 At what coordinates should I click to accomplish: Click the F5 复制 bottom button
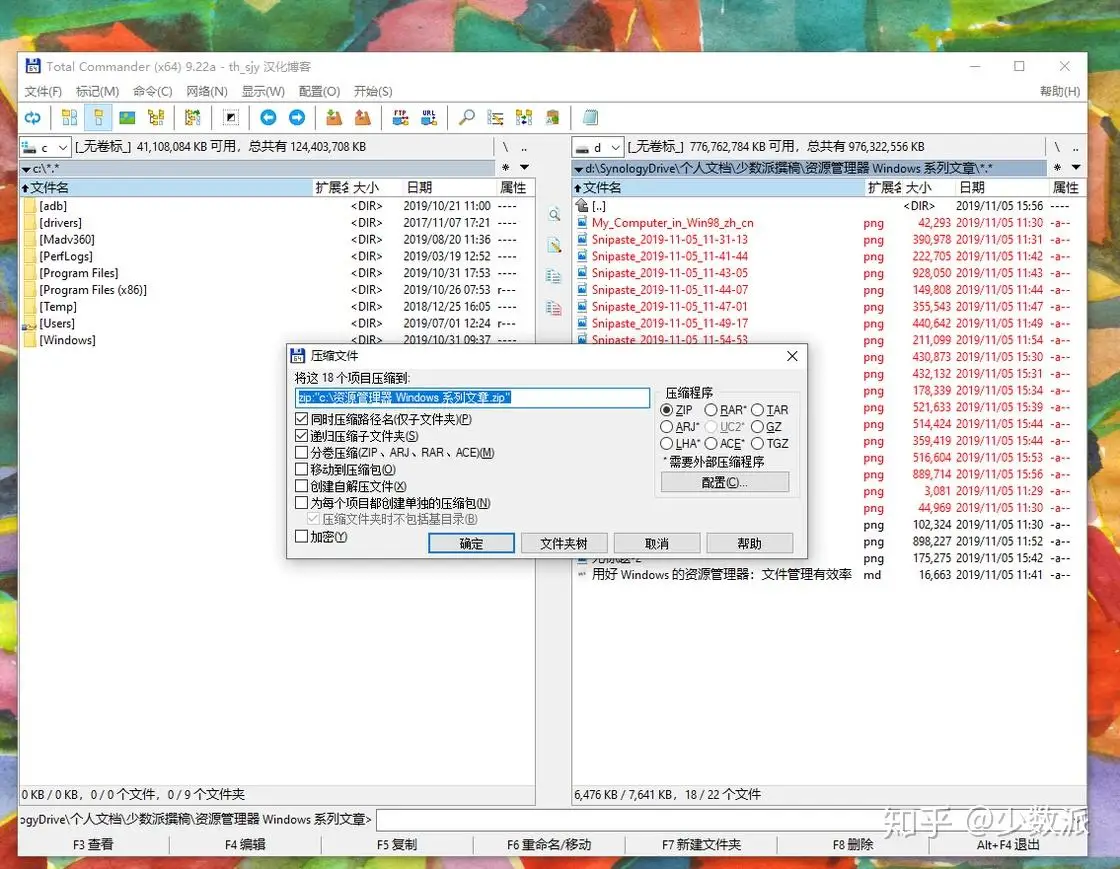pyautogui.click(x=398, y=844)
